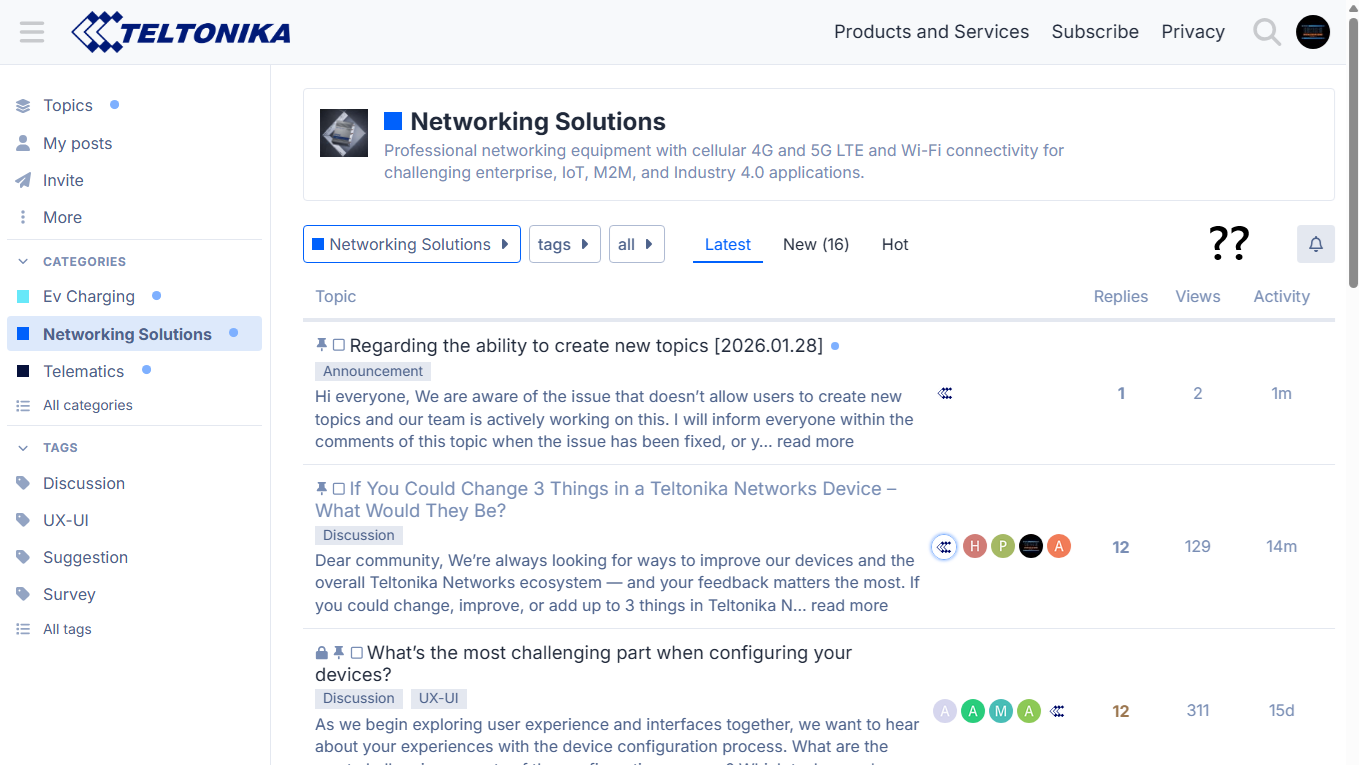Viewport: 1359px width, 765px height.
Task: Click the Subscribe link in header
Action: [x=1094, y=32]
